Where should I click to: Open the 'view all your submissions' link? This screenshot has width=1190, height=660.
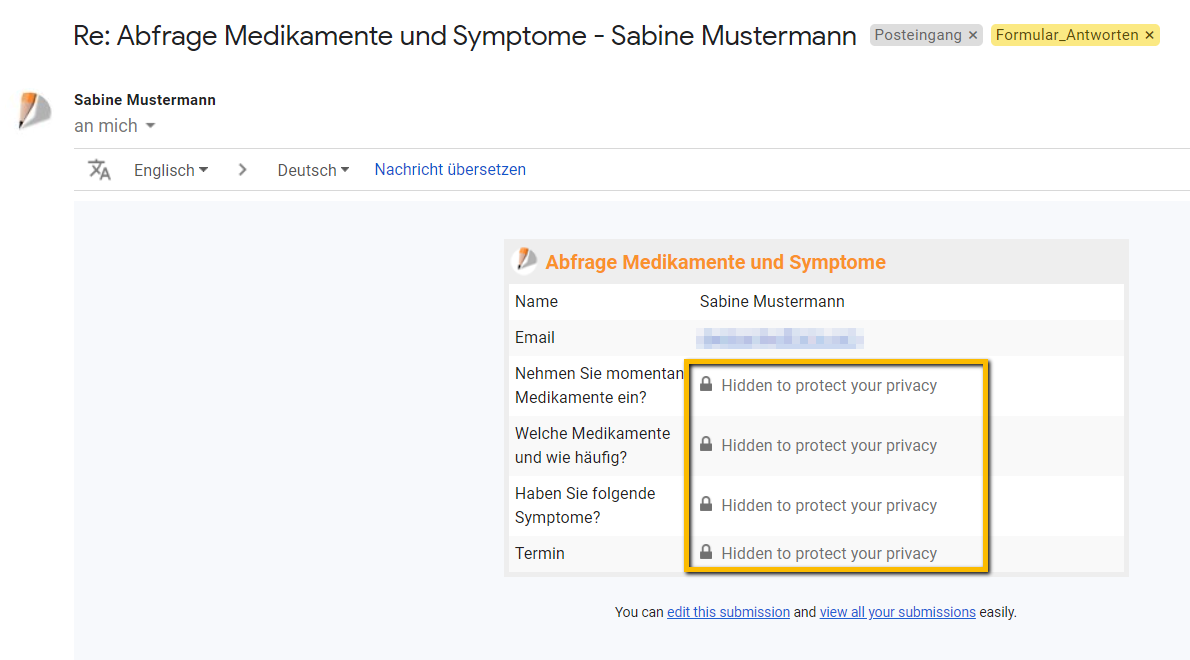(897, 612)
